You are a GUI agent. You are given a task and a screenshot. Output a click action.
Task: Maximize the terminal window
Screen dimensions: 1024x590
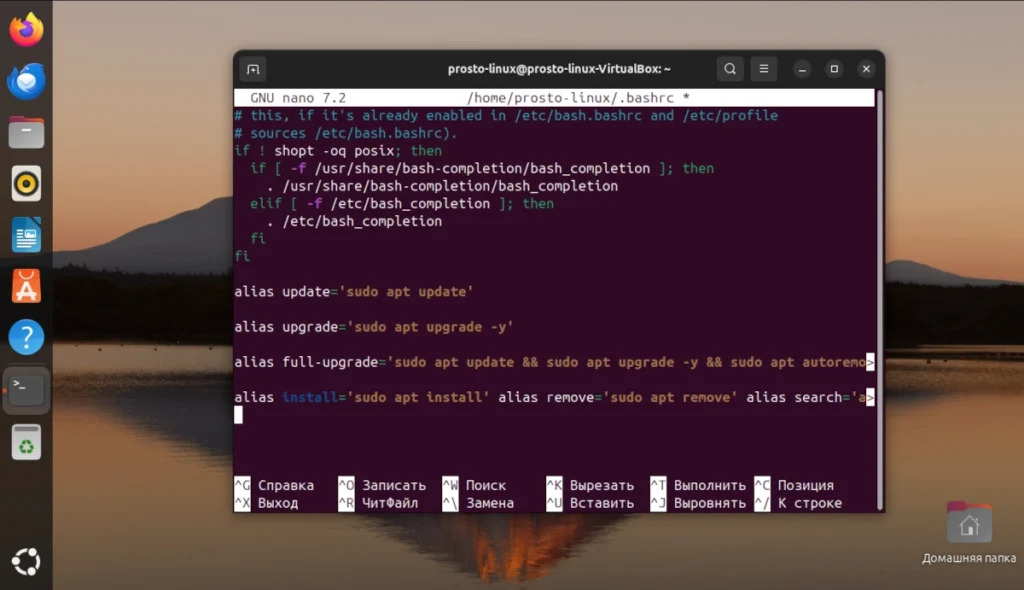pos(834,69)
